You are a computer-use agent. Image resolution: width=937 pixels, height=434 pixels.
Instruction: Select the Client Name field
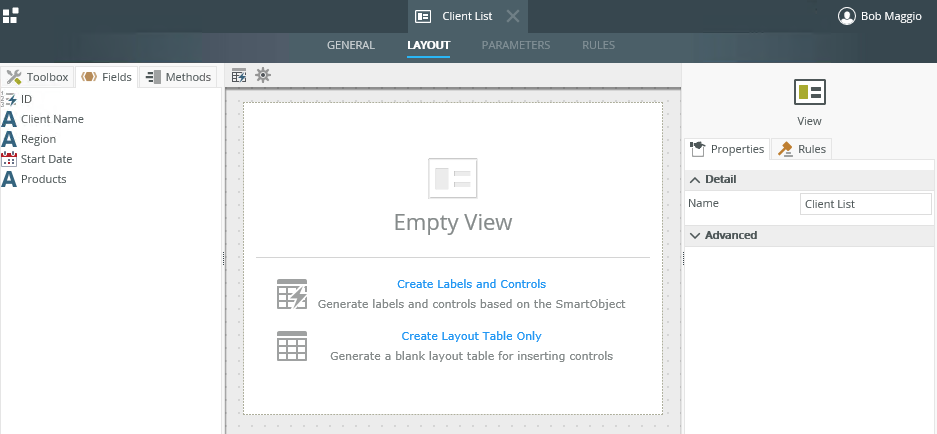(52, 119)
